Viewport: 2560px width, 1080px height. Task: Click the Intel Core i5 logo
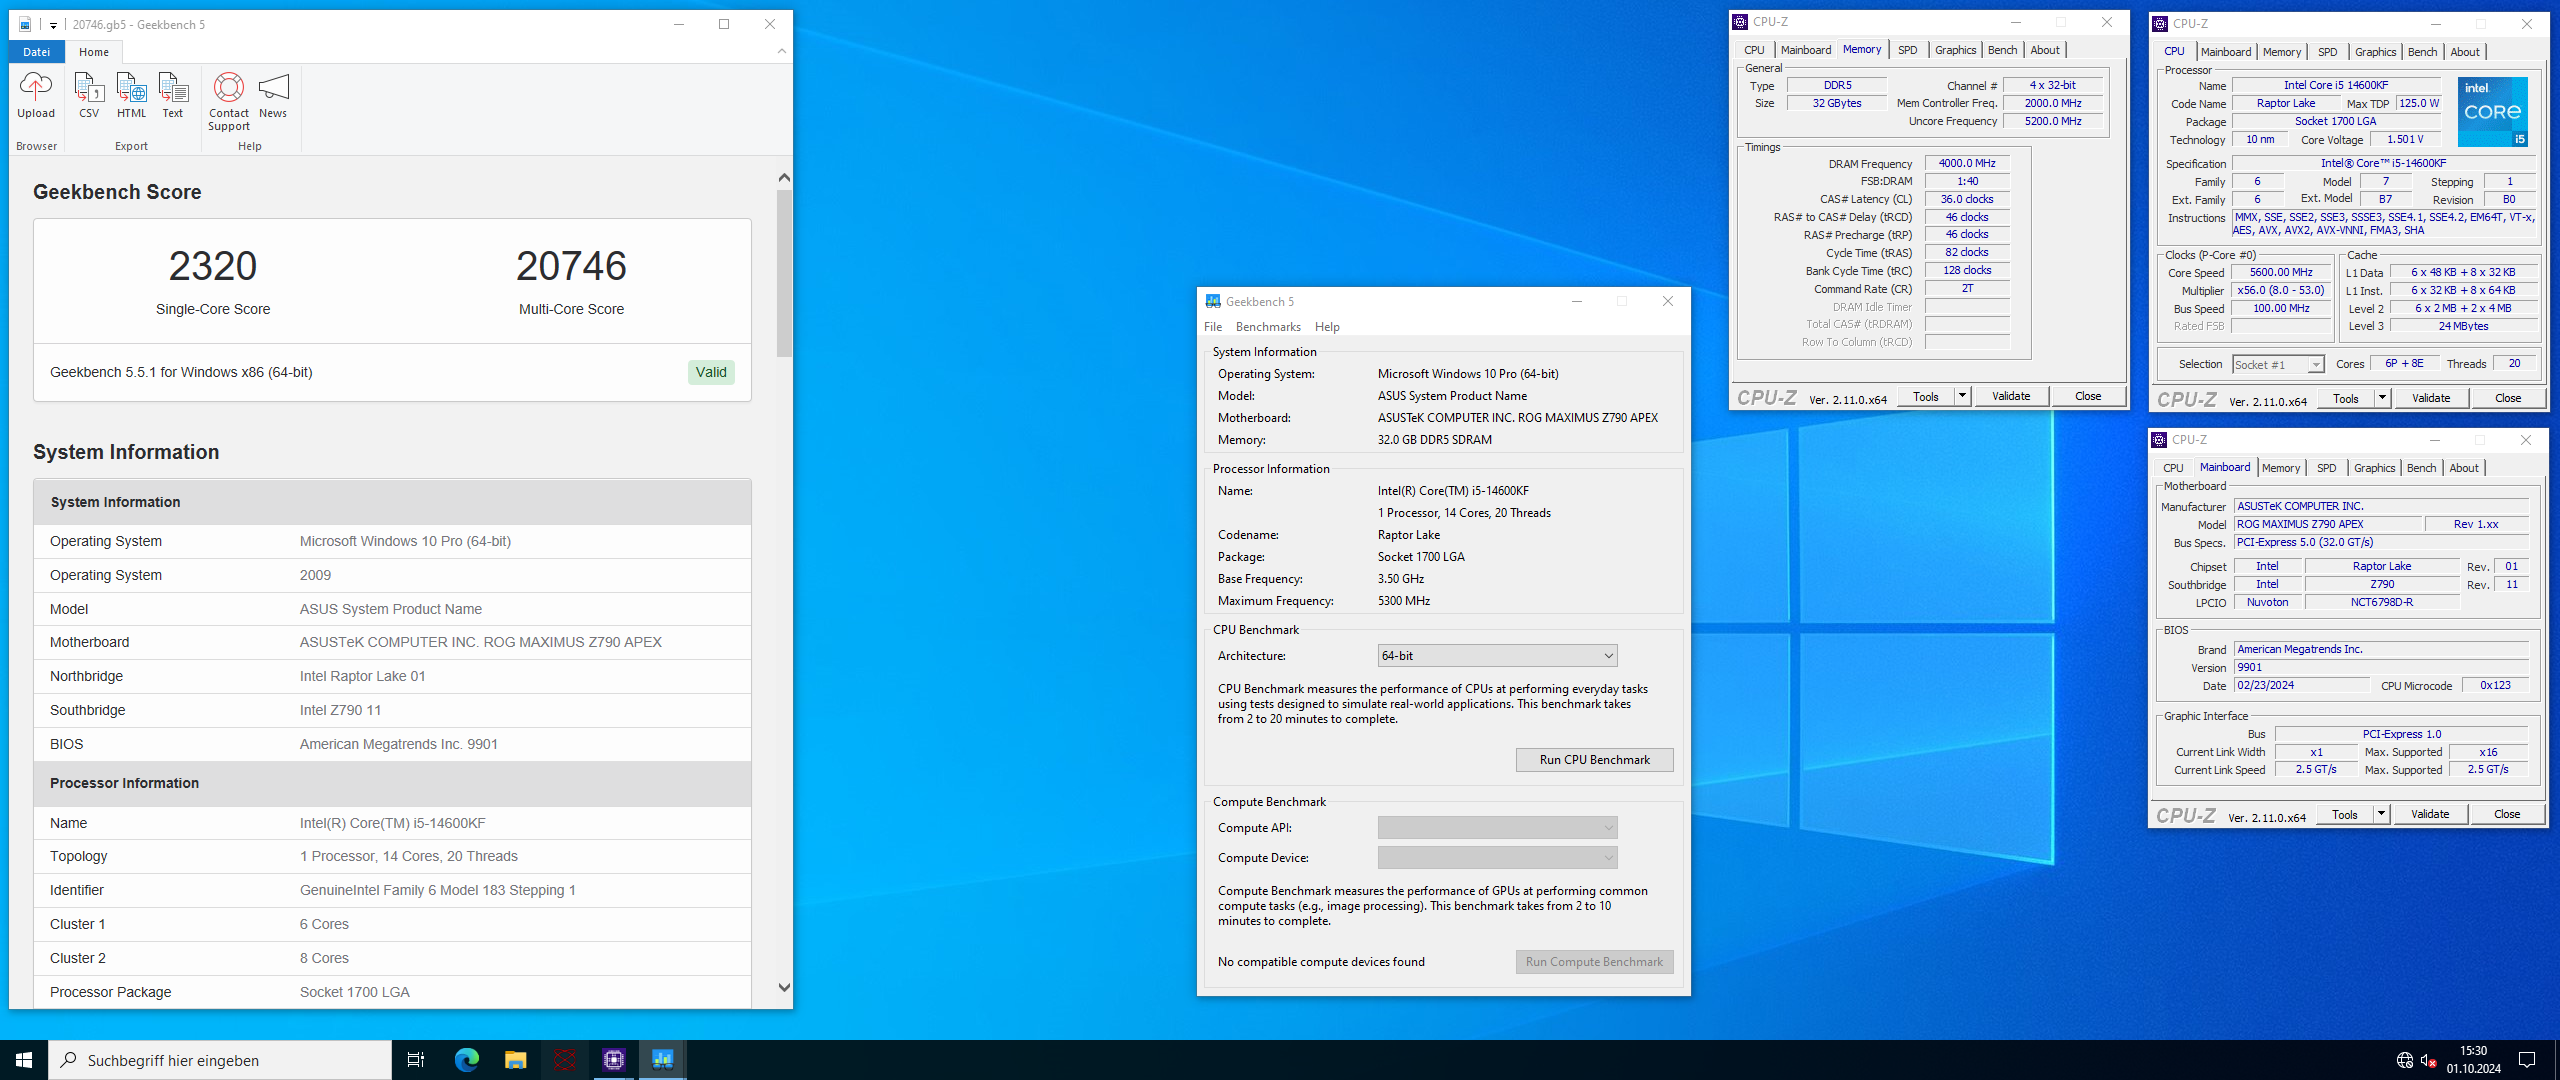tap(2492, 112)
